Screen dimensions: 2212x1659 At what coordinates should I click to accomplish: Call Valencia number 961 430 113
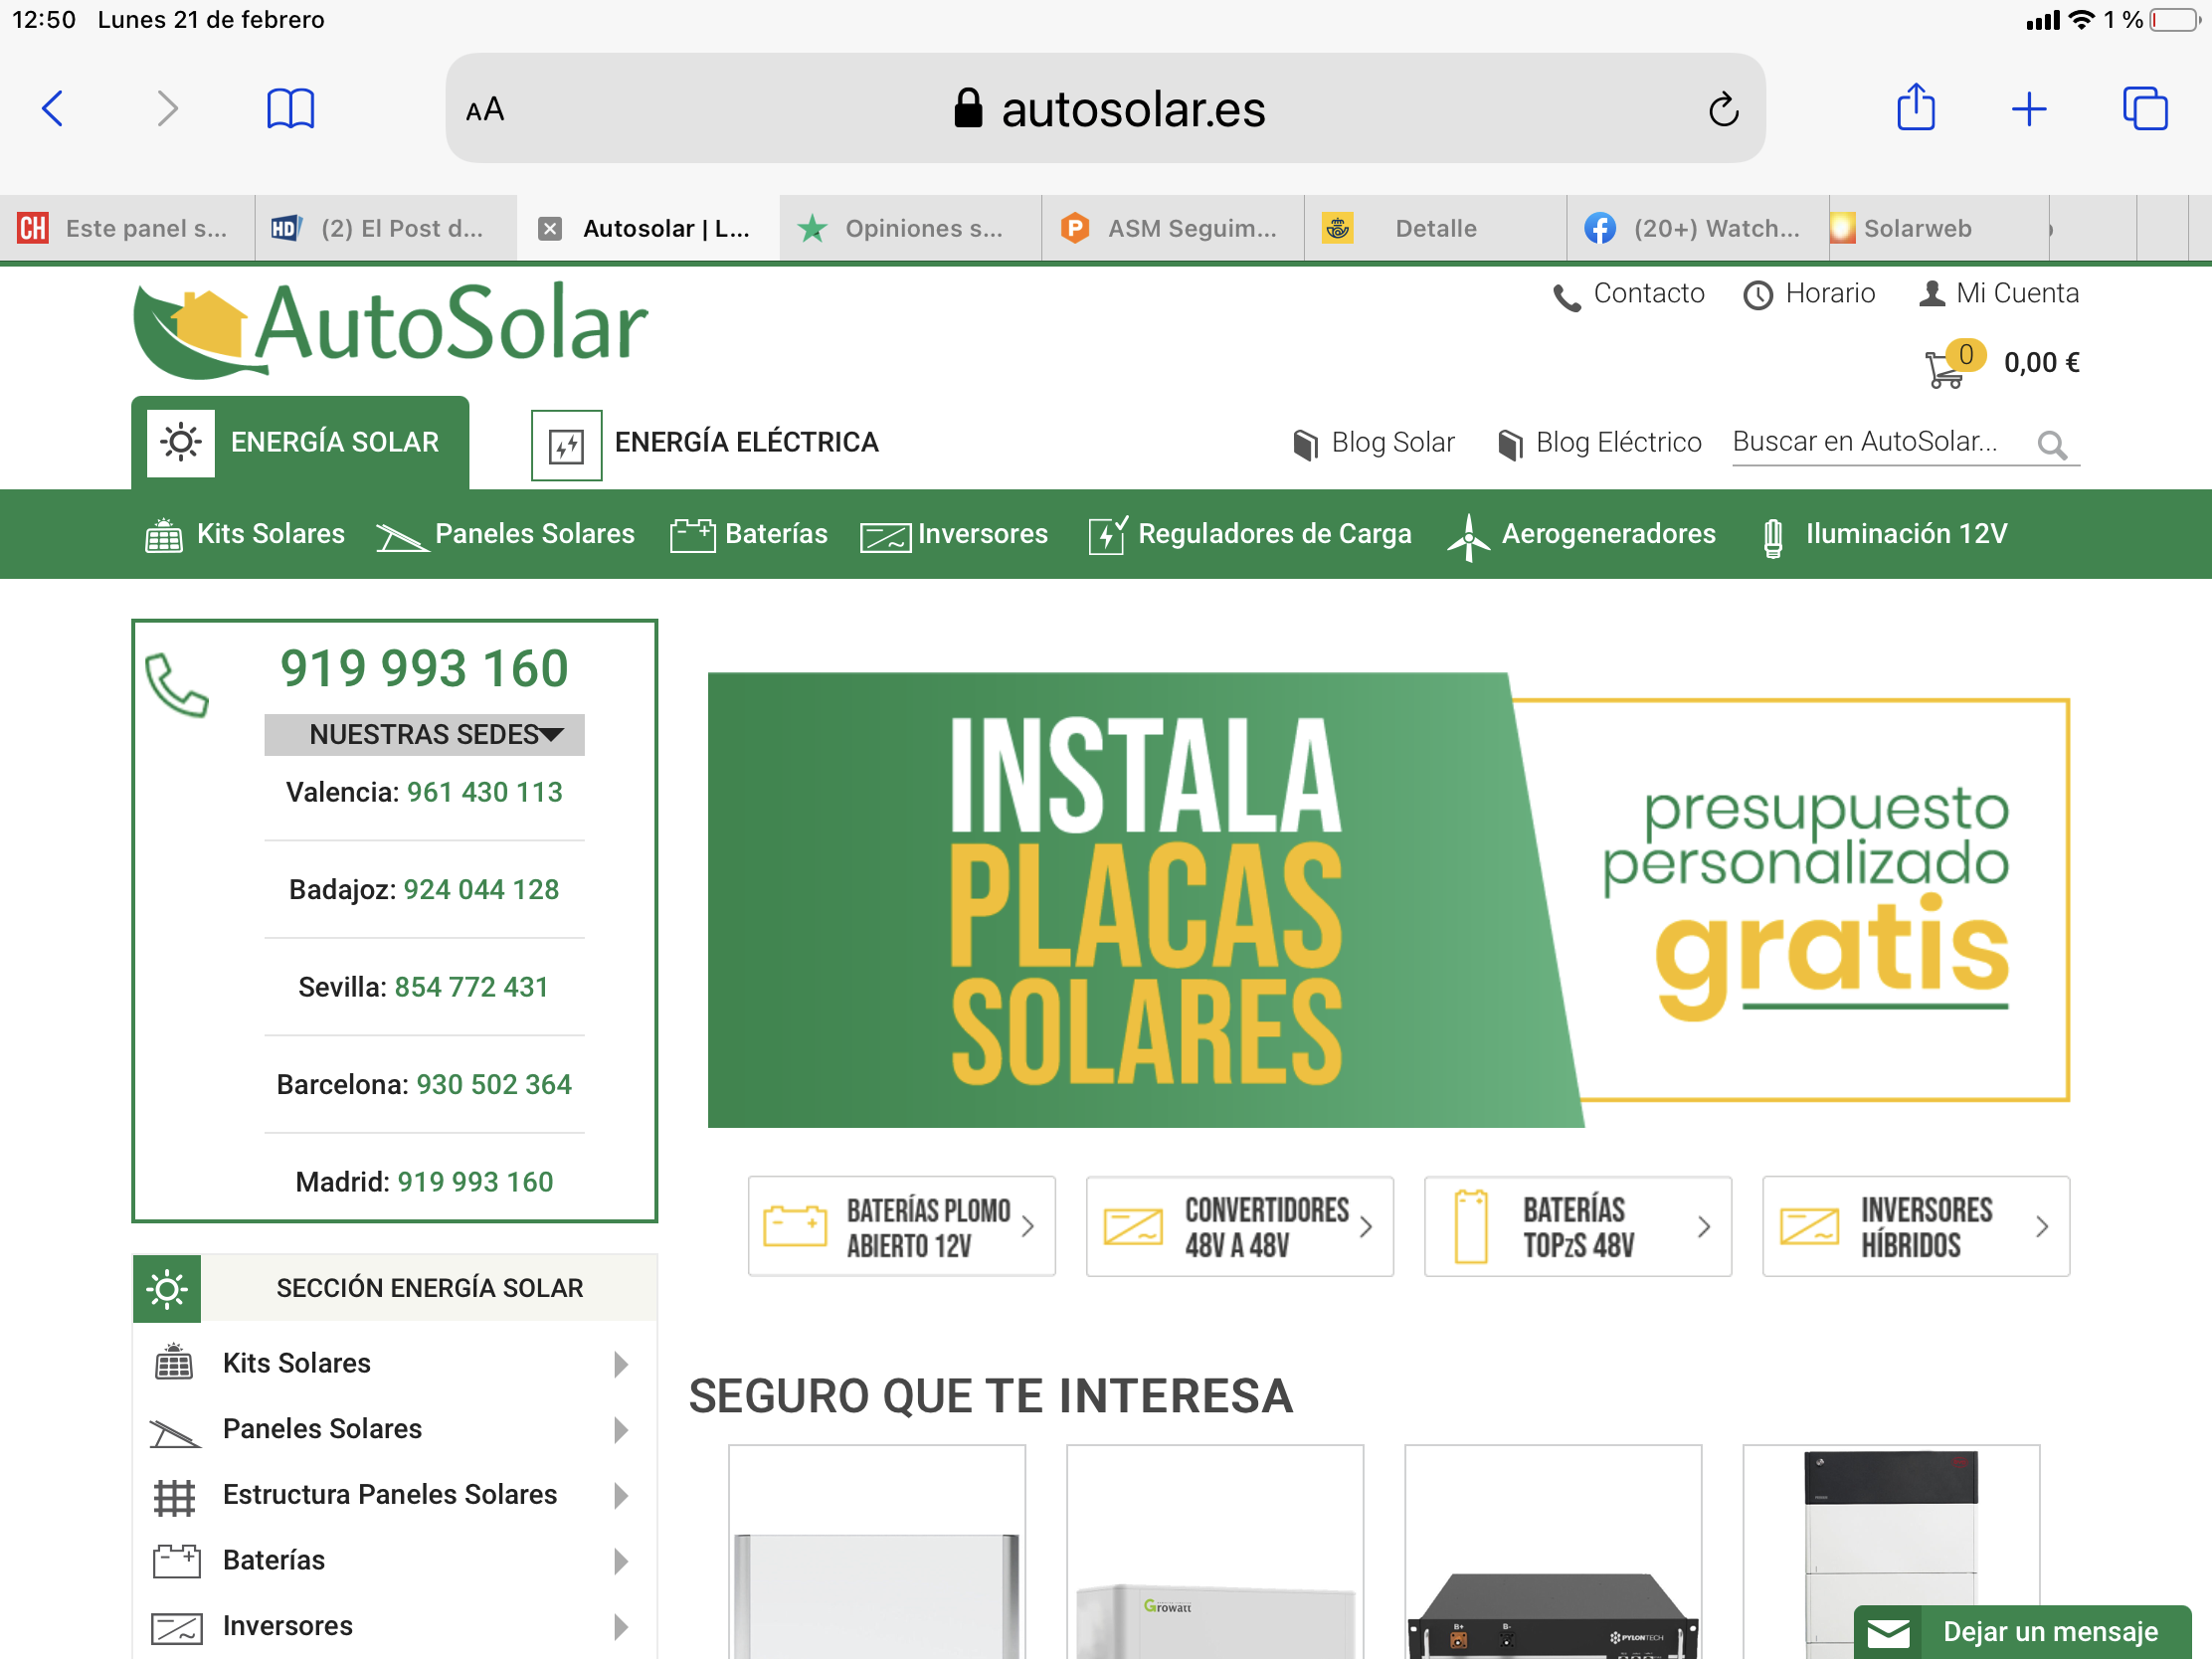coord(484,793)
